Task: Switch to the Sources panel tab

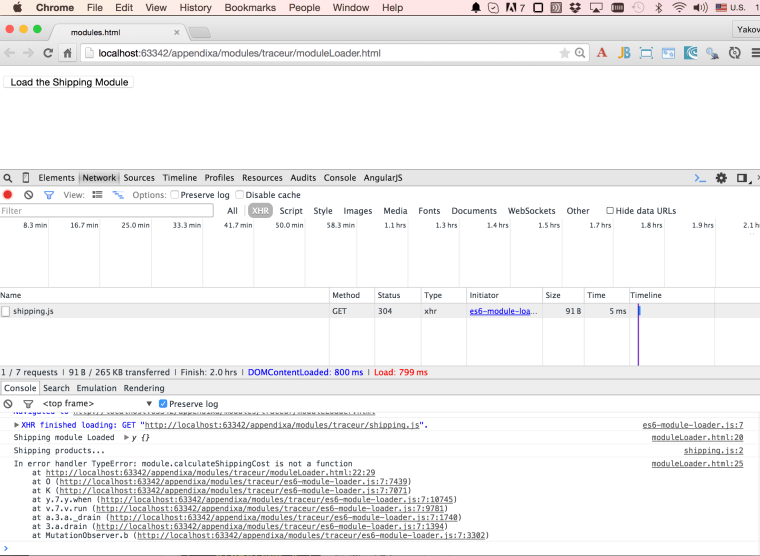Action: 139,178
